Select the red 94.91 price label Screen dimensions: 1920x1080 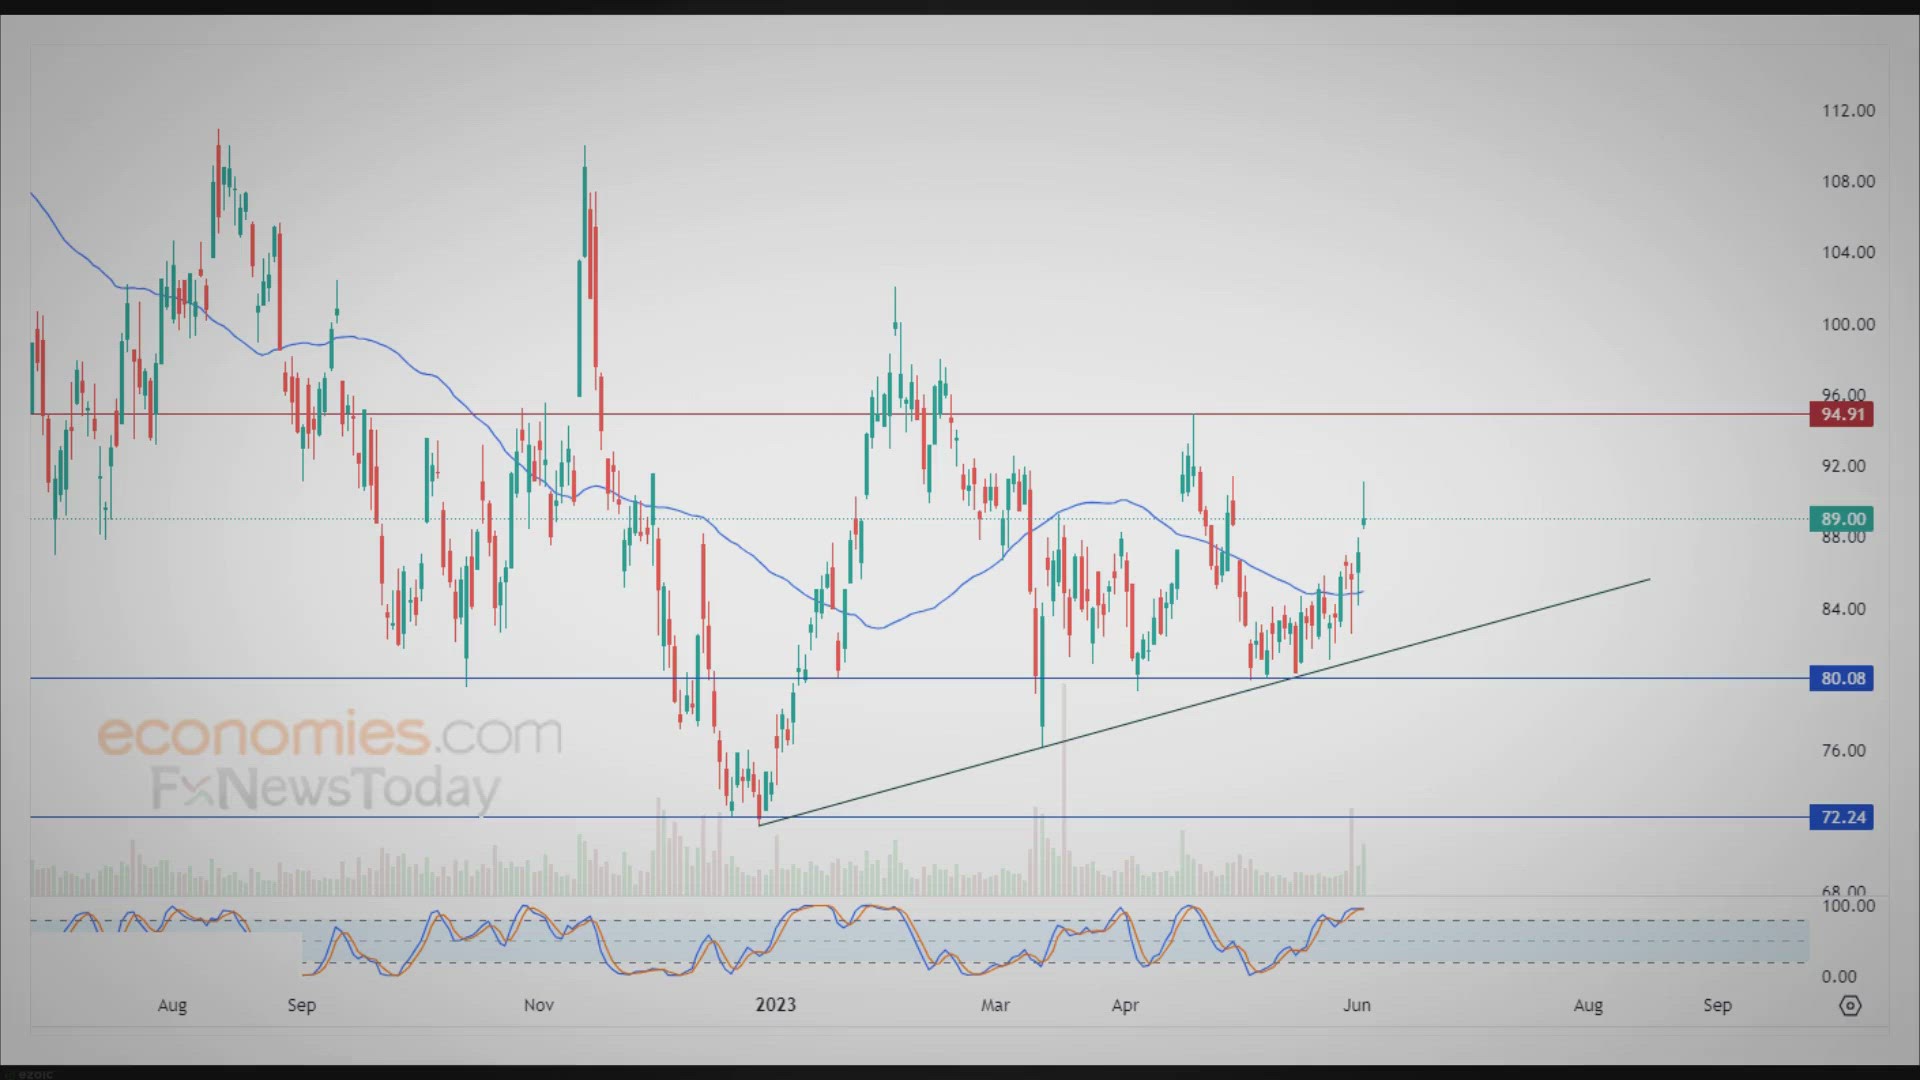[1843, 415]
